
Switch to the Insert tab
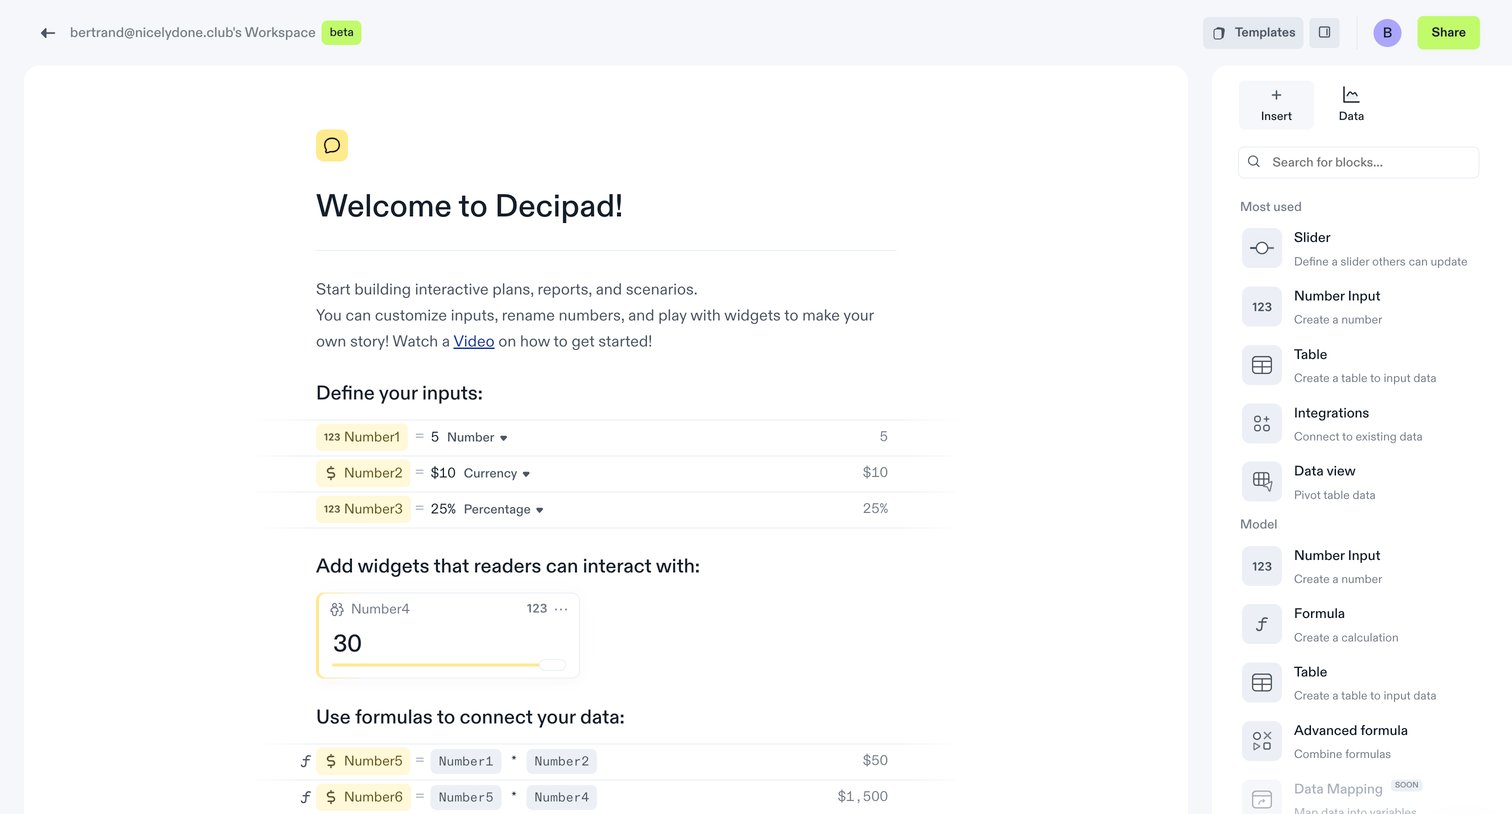[x=1276, y=105]
